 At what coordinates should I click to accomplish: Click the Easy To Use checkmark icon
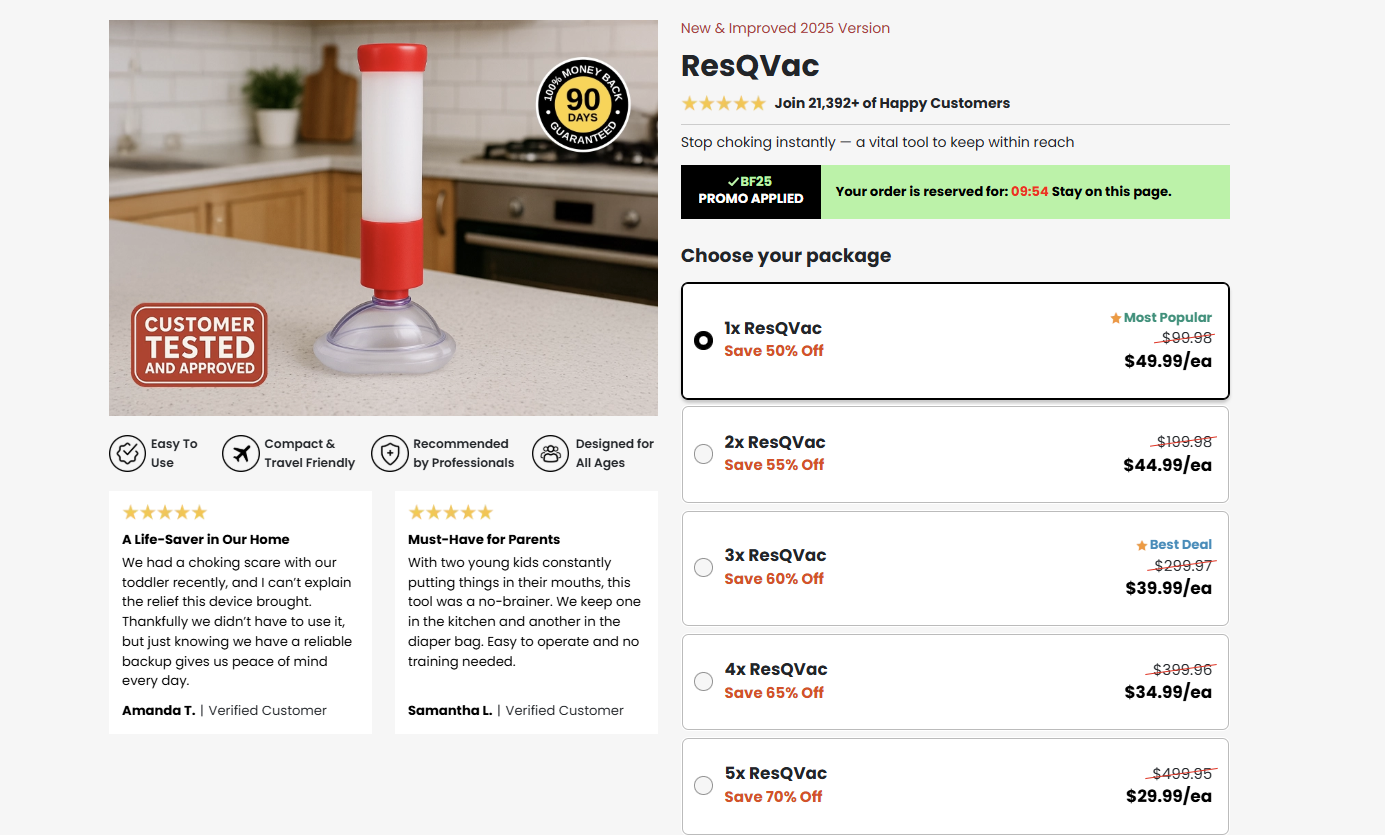[x=128, y=453]
